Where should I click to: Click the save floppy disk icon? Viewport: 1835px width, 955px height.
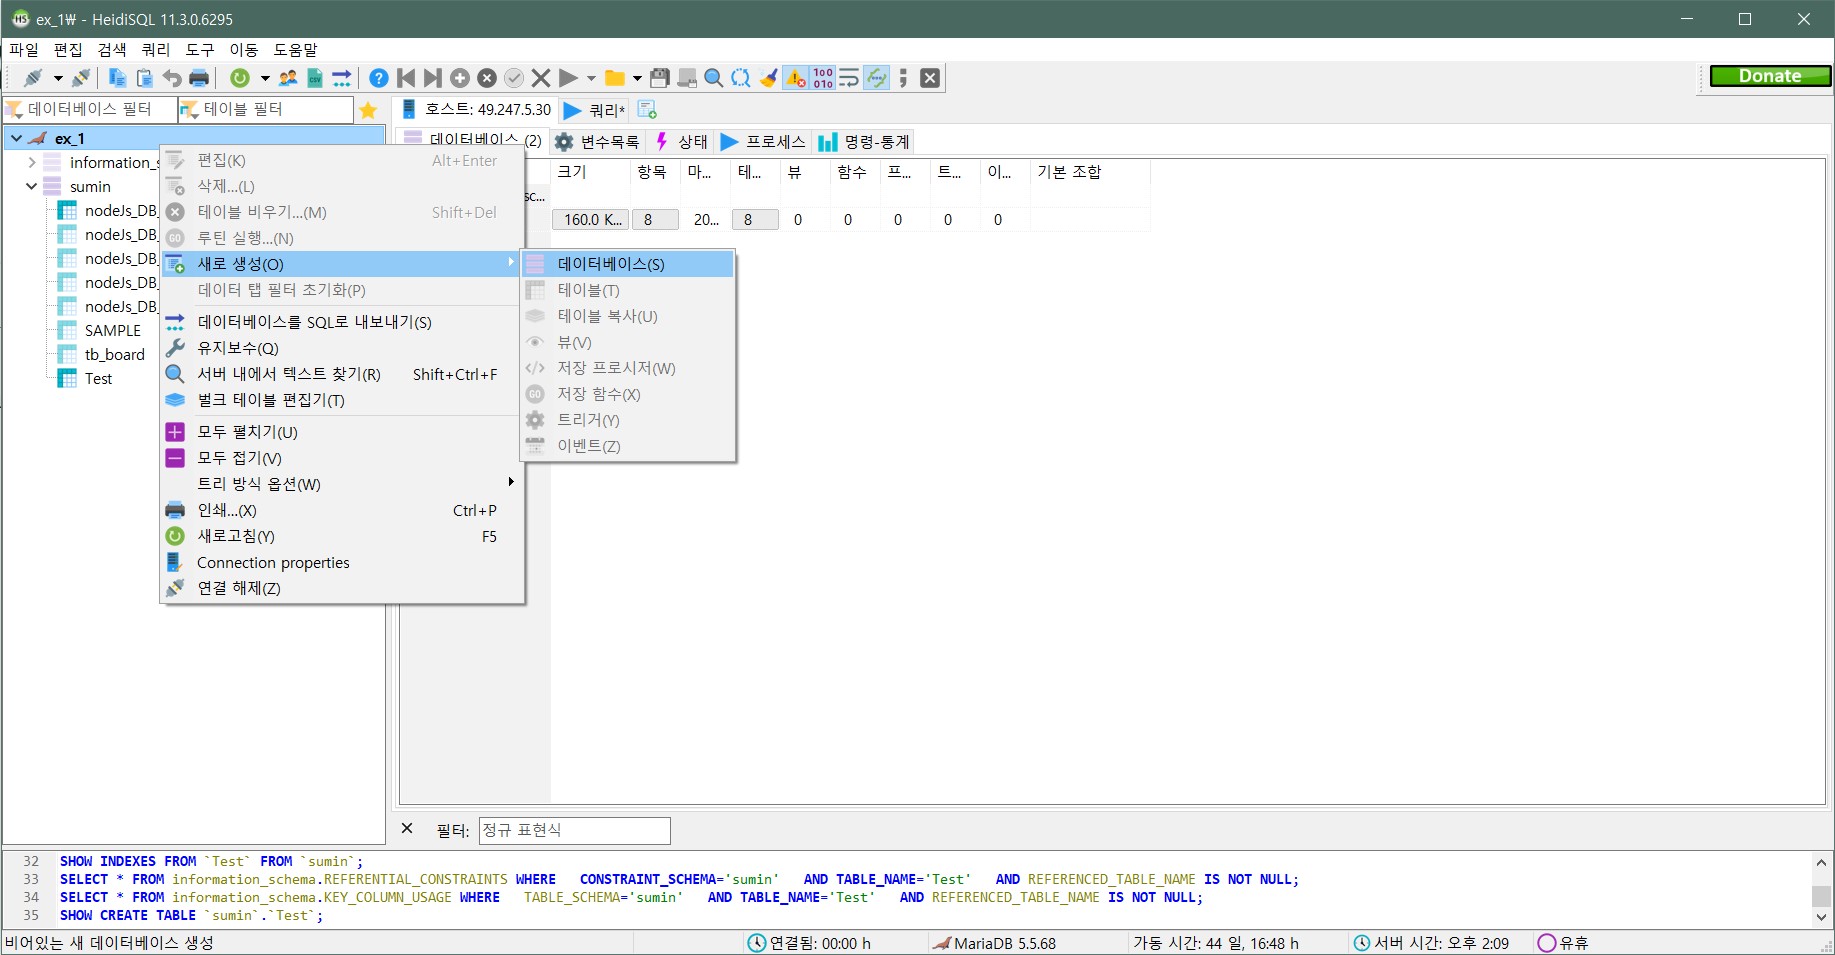click(660, 78)
